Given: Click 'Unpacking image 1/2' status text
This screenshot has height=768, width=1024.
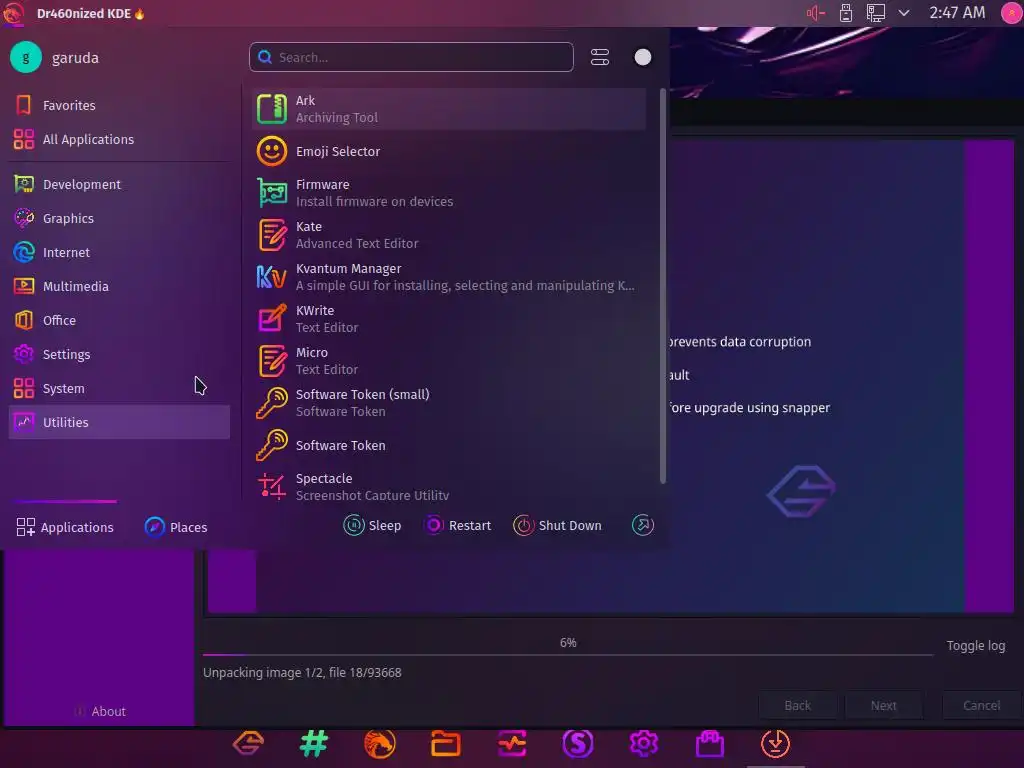Looking at the screenshot, I should [x=302, y=672].
